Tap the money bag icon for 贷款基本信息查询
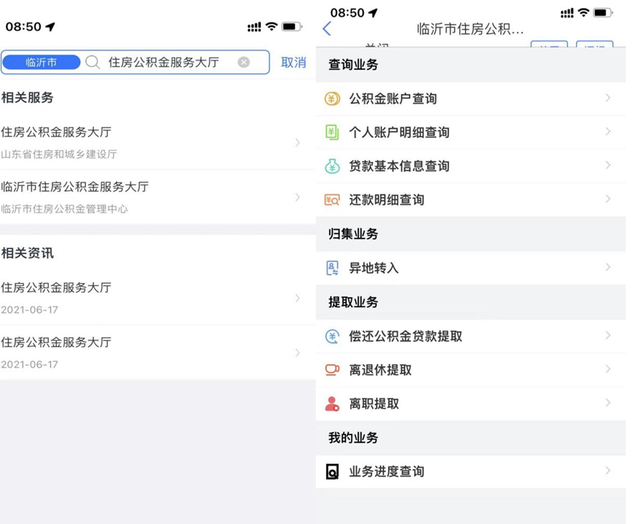640x524 pixels. click(332, 166)
